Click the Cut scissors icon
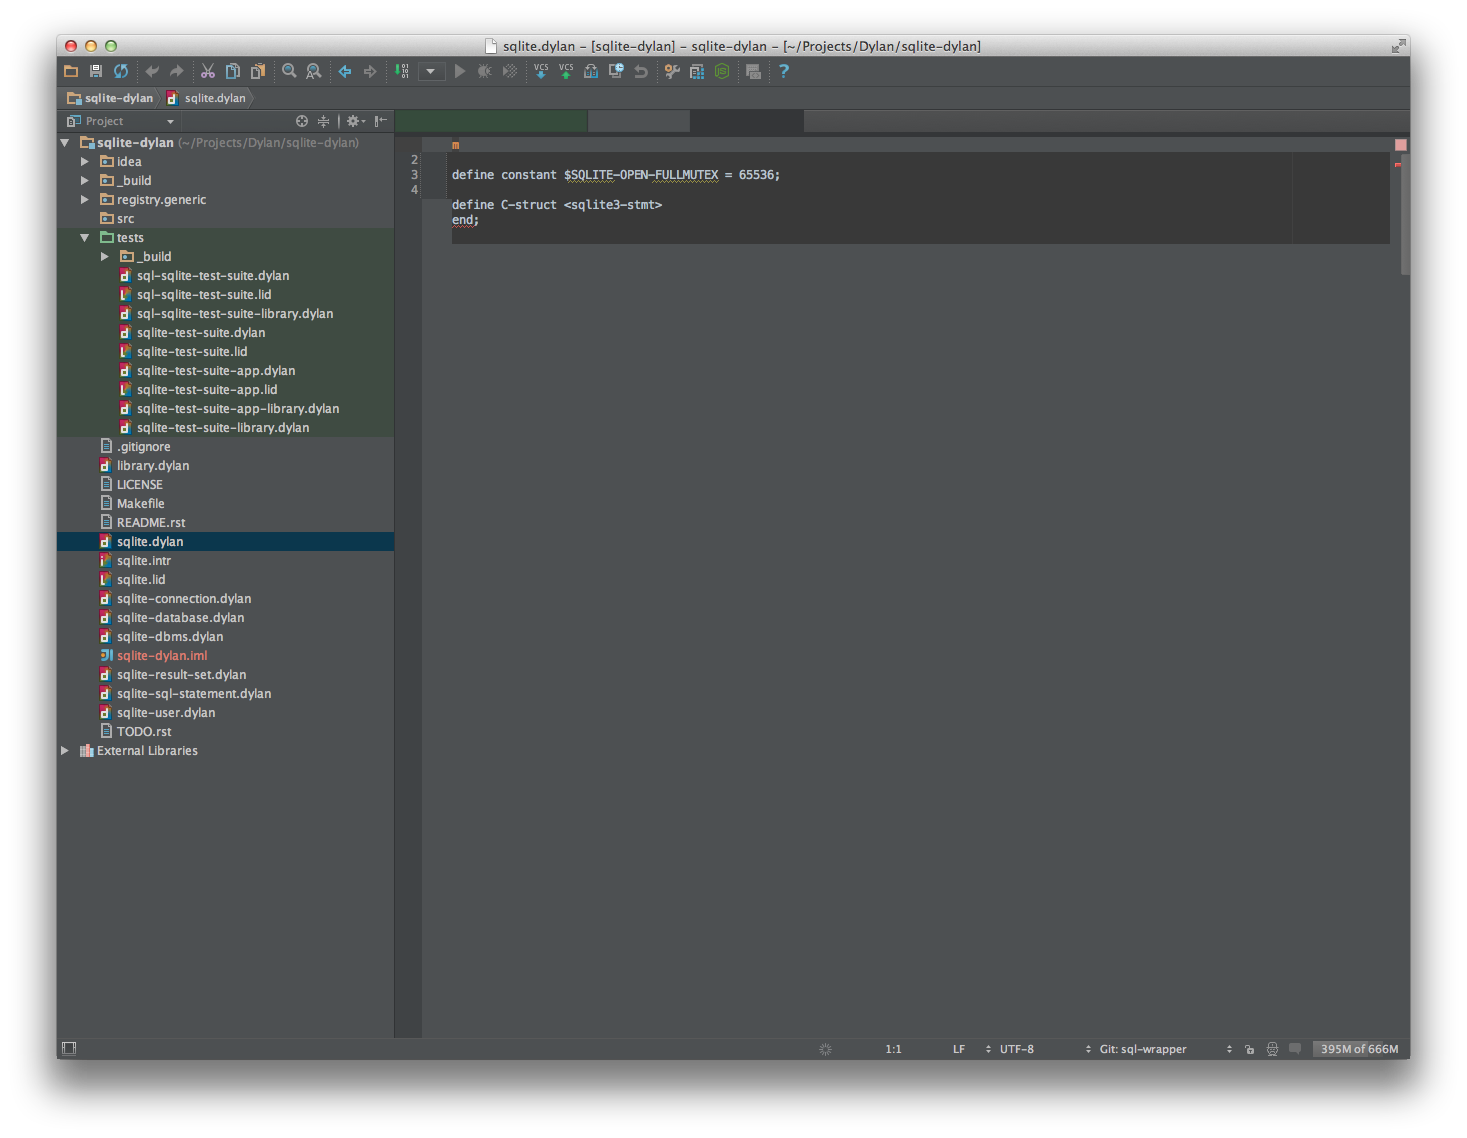Screen dimensions: 1467x1138 click(x=208, y=71)
